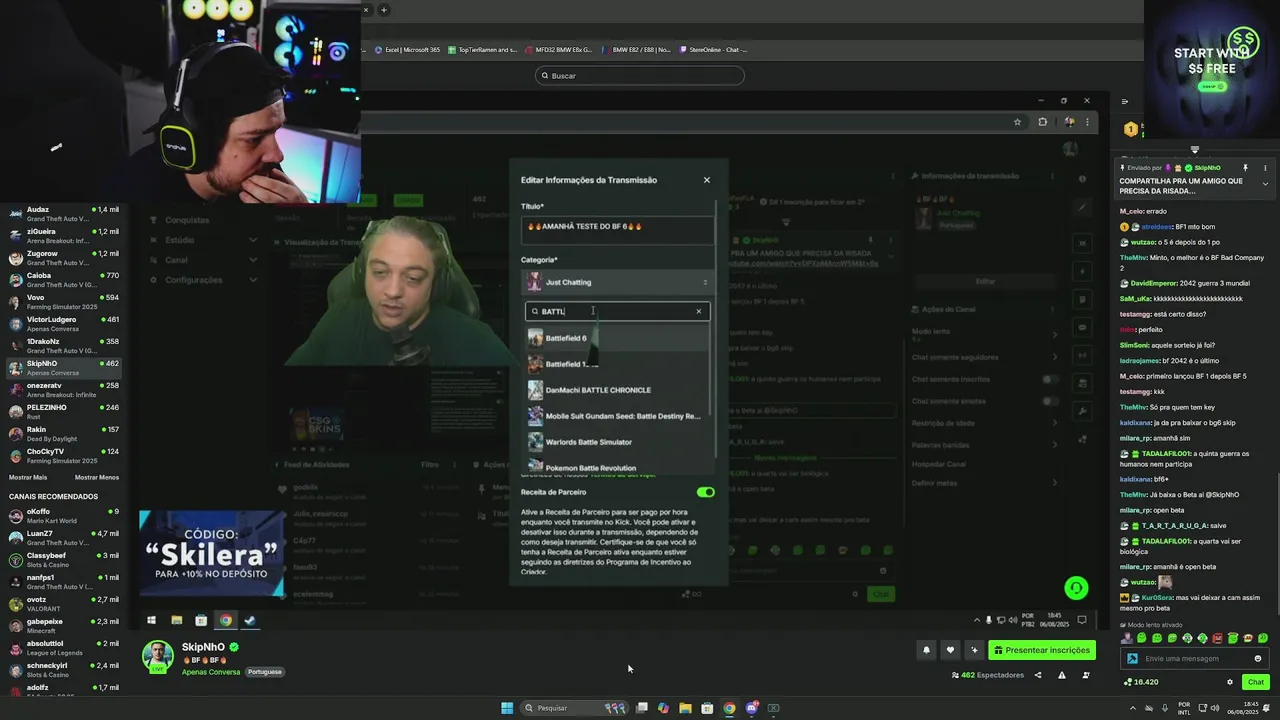The width and height of the screenshot is (1280, 720).
Task: Click the user icon next to report
Action: point(1086,675)
